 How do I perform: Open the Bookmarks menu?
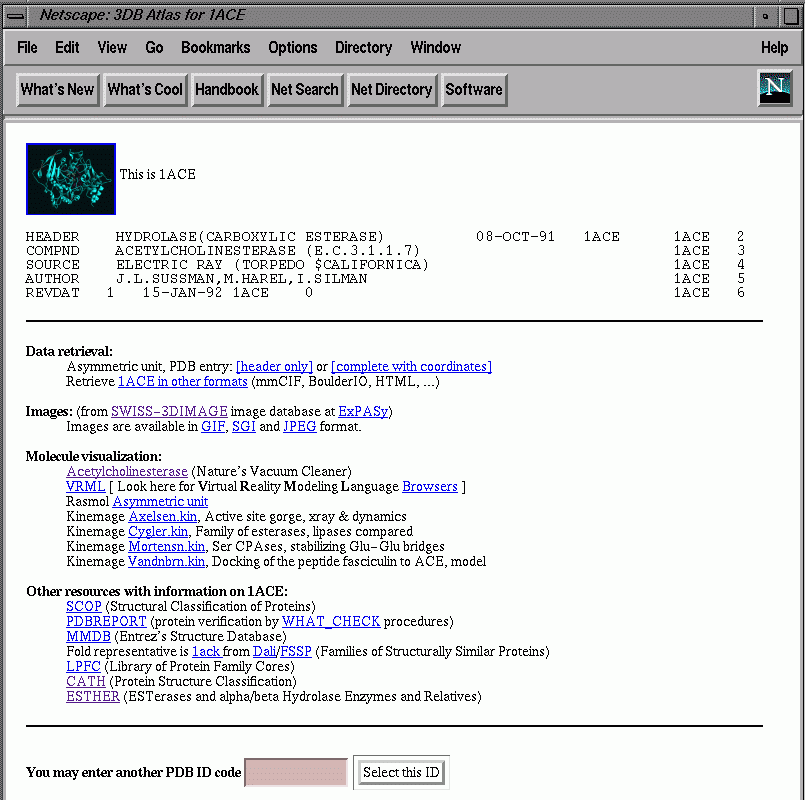[x=216, y=47]
